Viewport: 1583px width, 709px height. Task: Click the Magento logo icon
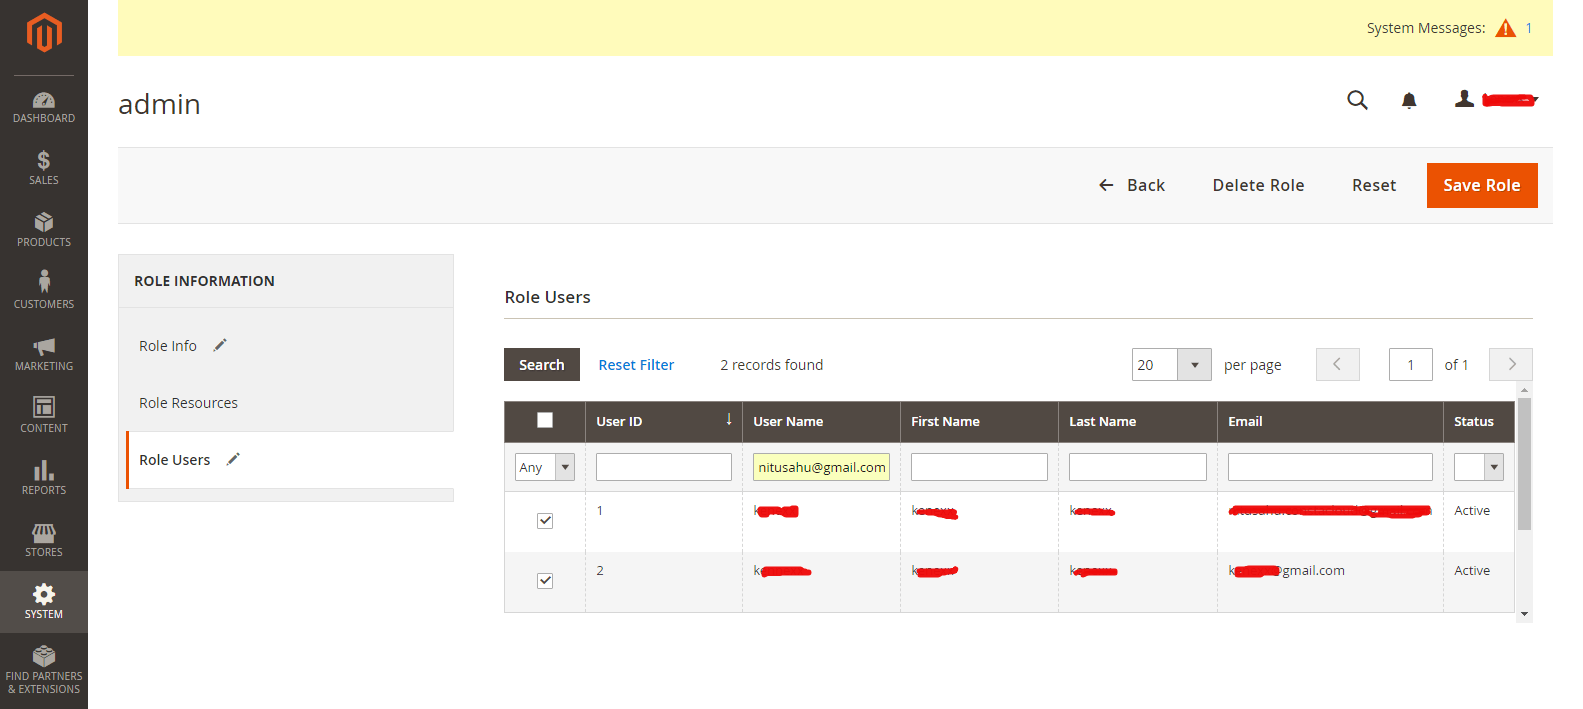tap(44, 32)
